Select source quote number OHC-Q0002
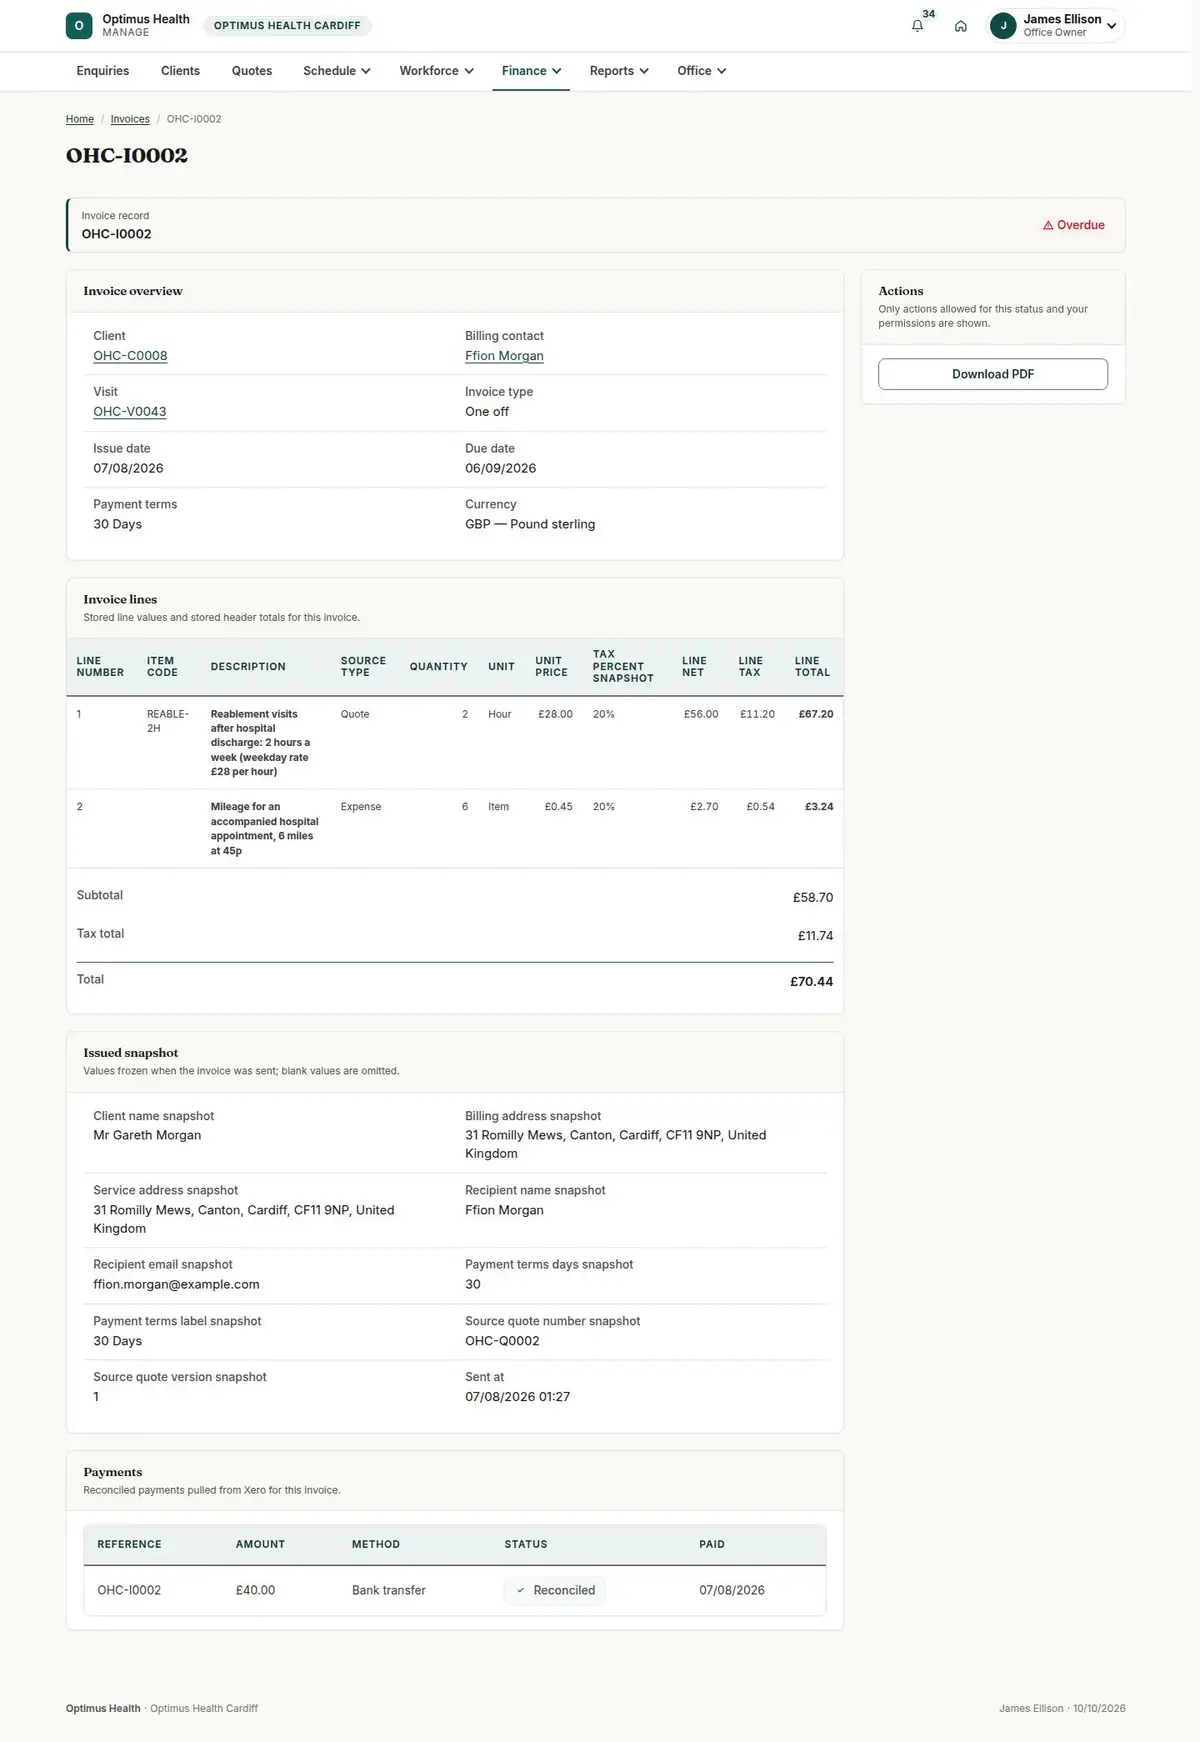The height and width of the screenshot is (1742, 1200). click(502, 1341)
